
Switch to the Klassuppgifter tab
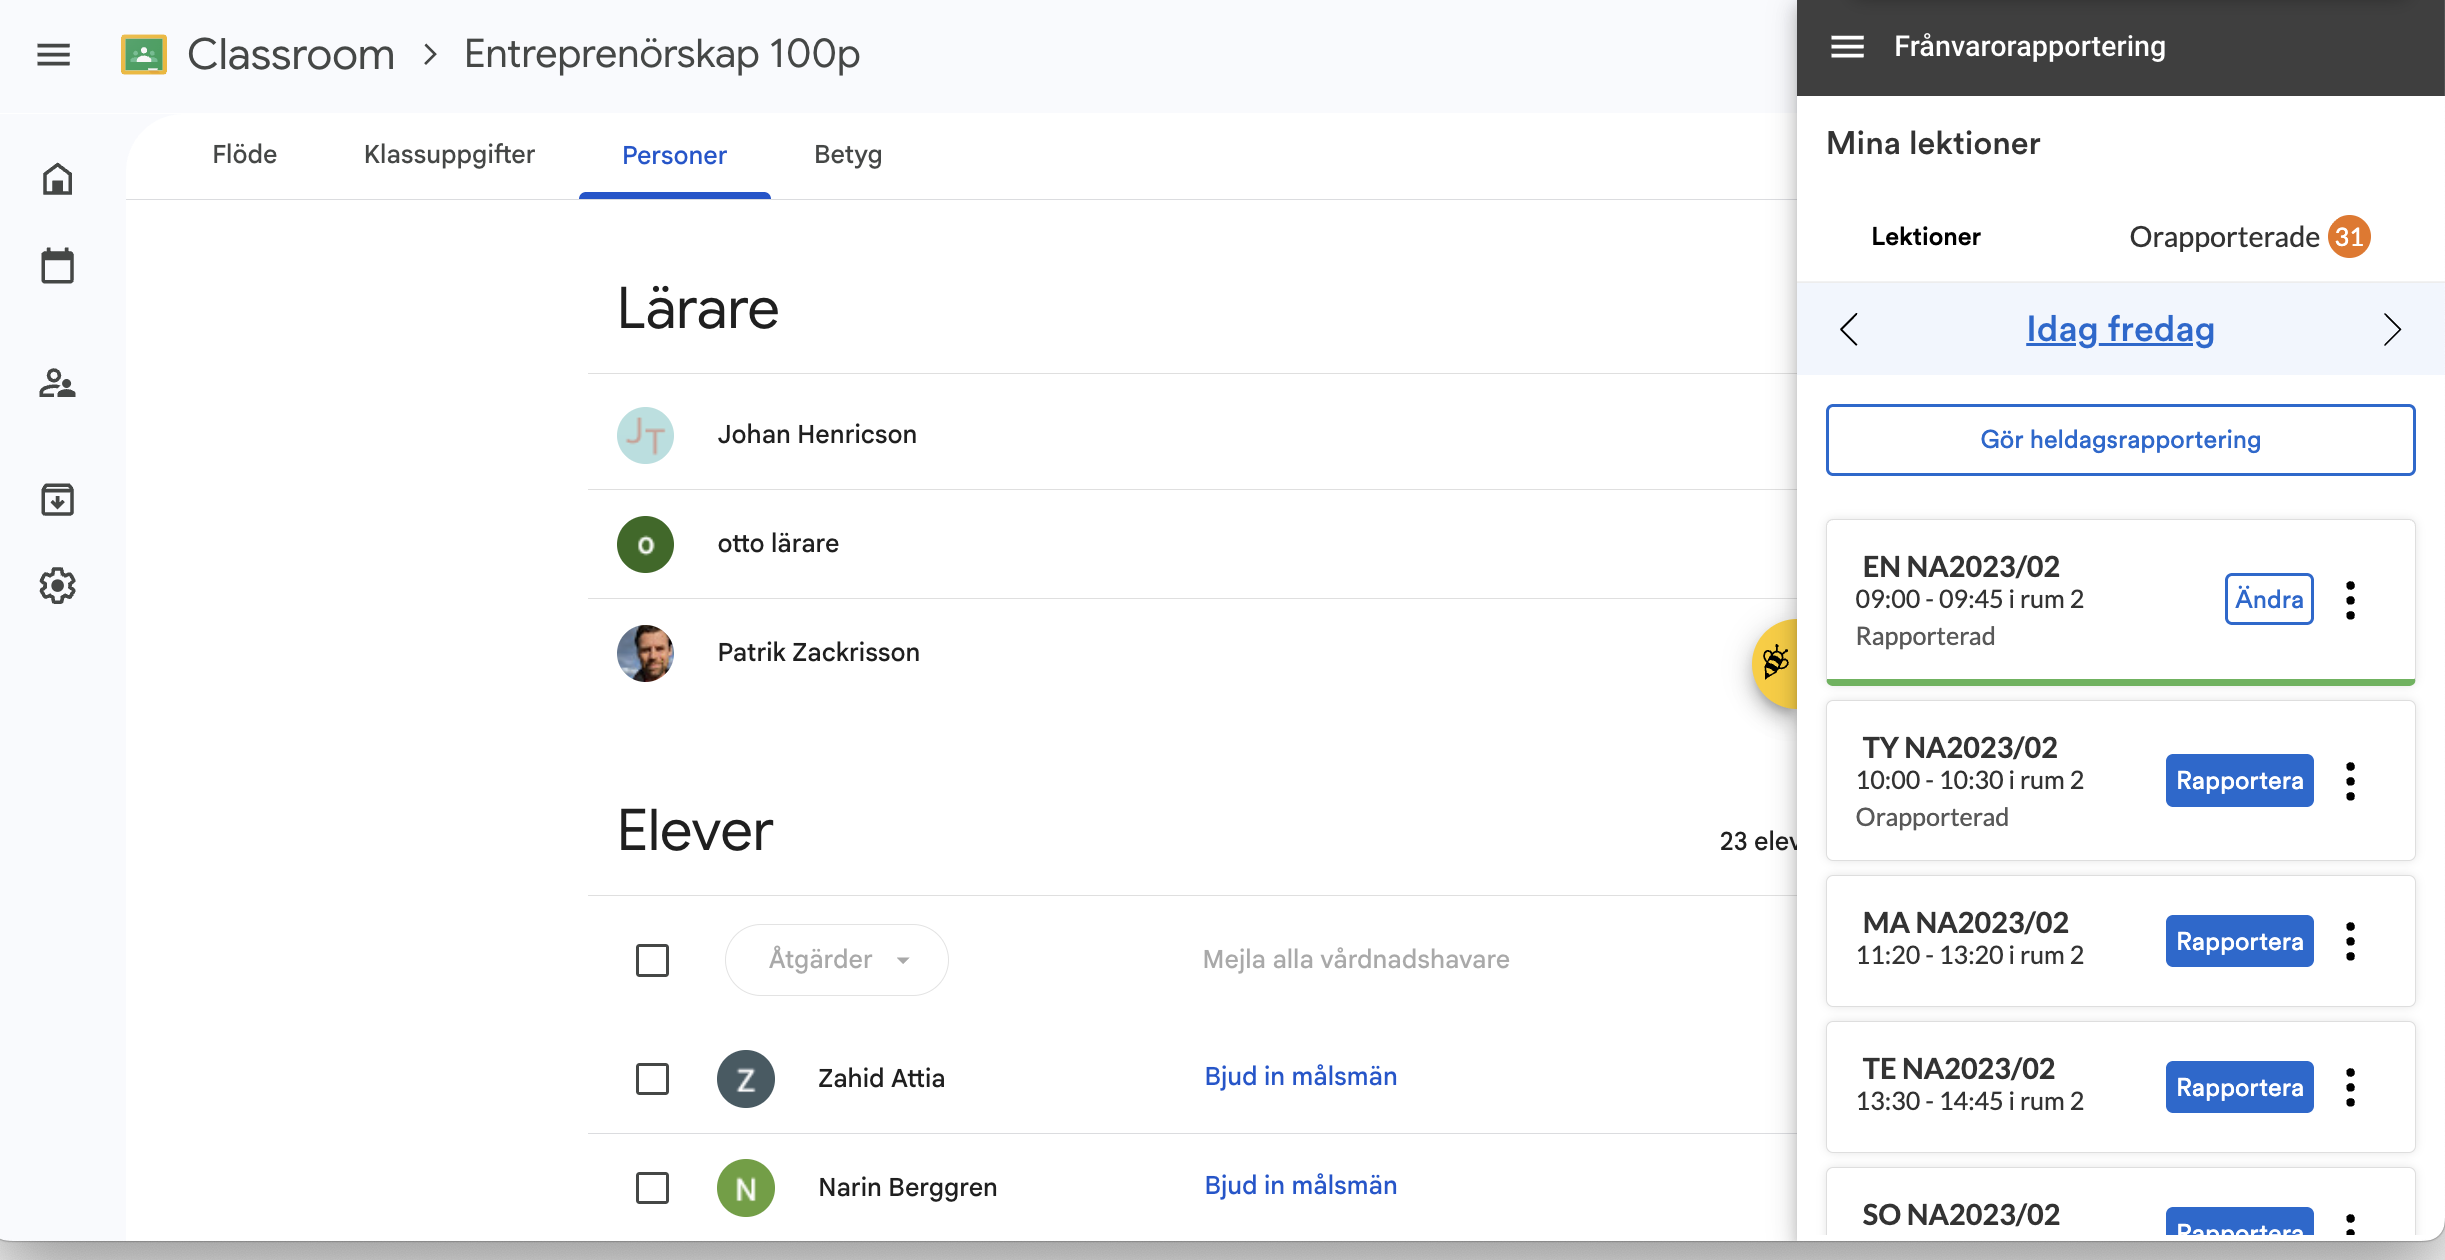[x=449, y=155]
